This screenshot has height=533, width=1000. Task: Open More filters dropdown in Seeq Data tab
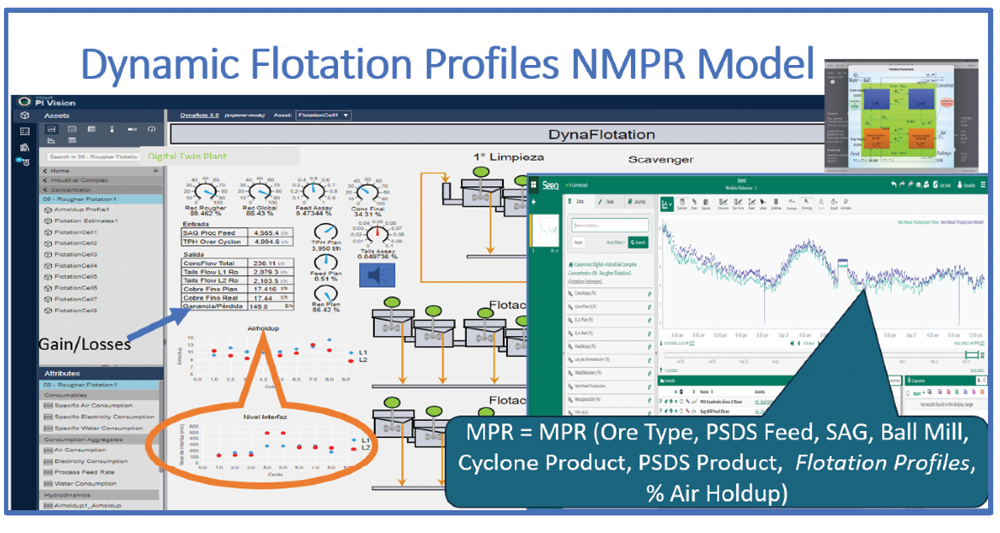[615, 242]
